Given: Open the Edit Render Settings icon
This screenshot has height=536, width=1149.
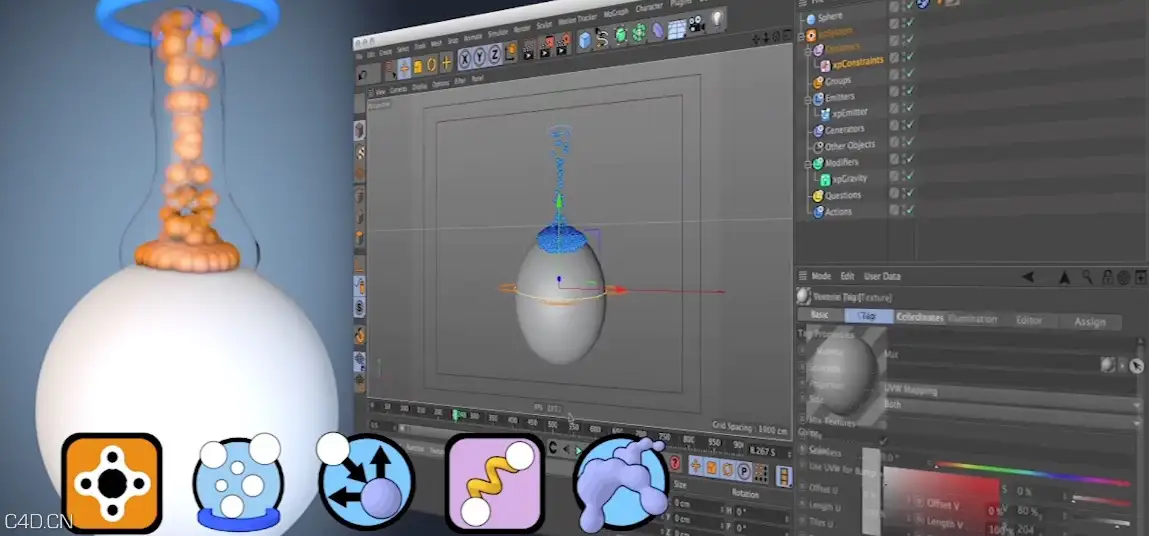Looking at the screenshot, I should click(563, 45).
